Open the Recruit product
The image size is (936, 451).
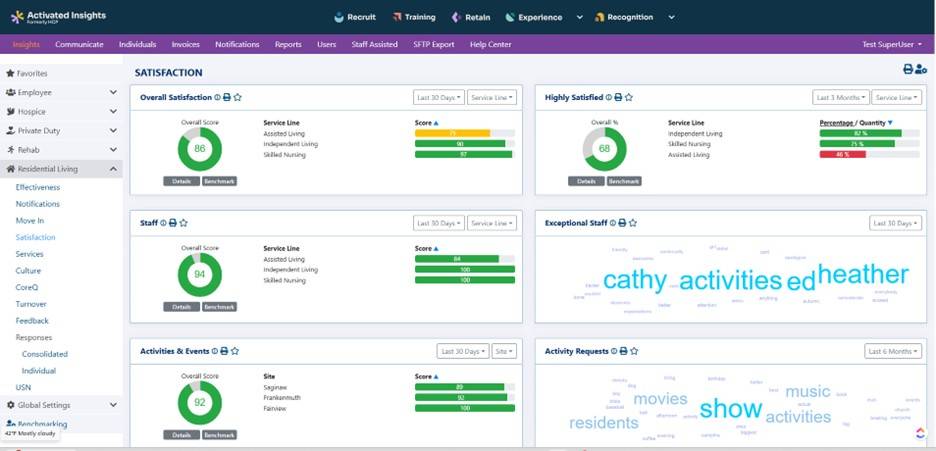click(355, 17)
